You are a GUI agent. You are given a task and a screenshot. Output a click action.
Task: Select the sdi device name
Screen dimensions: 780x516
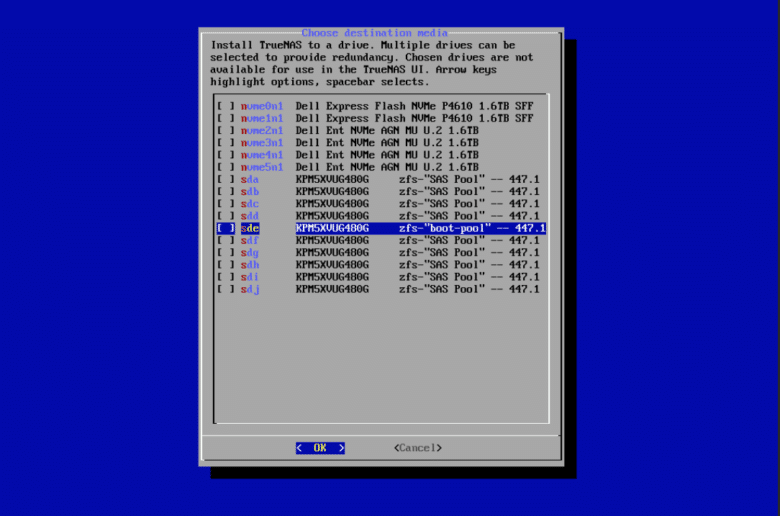pyautogui.click(x=250, y=277)
